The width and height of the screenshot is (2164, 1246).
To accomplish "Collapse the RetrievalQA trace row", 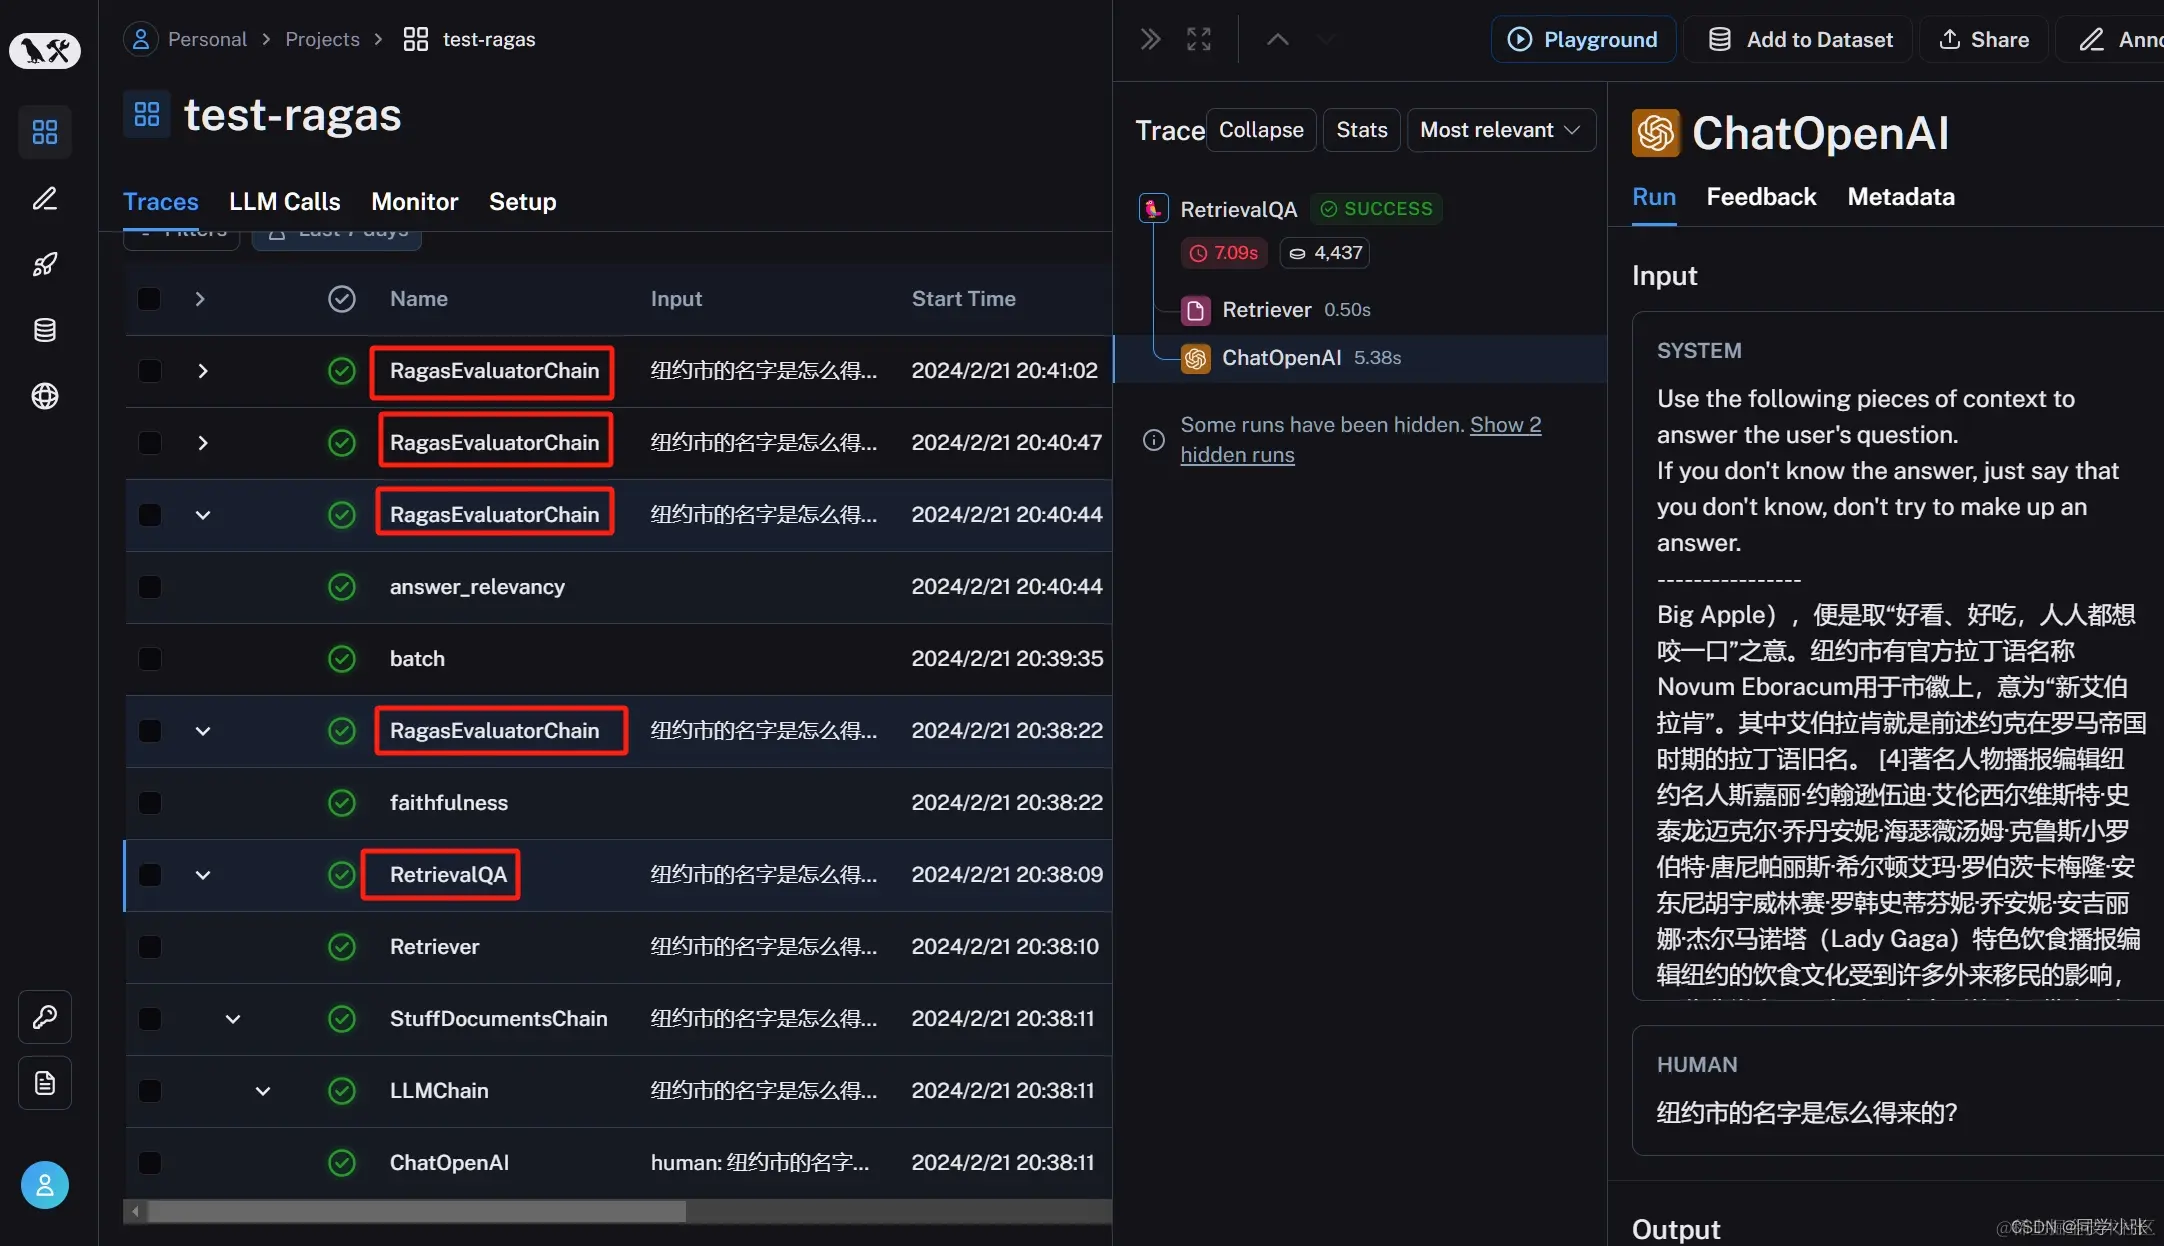I will pyautogui.click(x=203, y=875).
